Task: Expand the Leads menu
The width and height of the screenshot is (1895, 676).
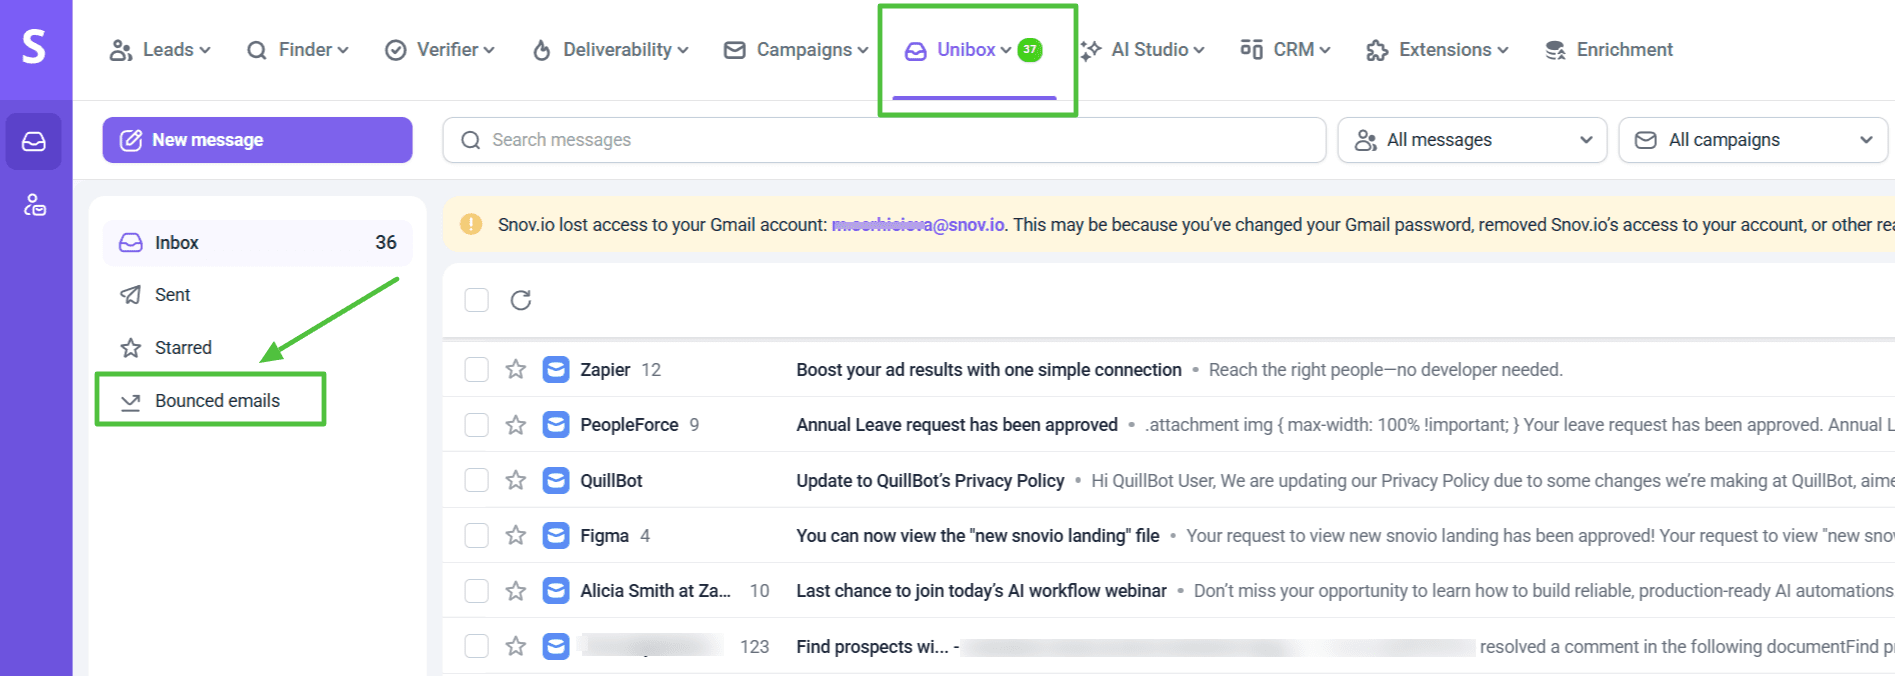Action: pos(160,50)
